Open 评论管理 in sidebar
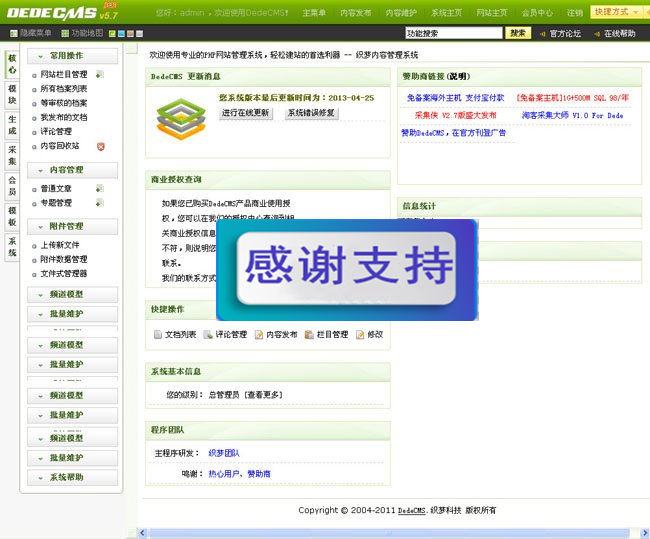Viewport: 650px width, 539px height. 56,132
